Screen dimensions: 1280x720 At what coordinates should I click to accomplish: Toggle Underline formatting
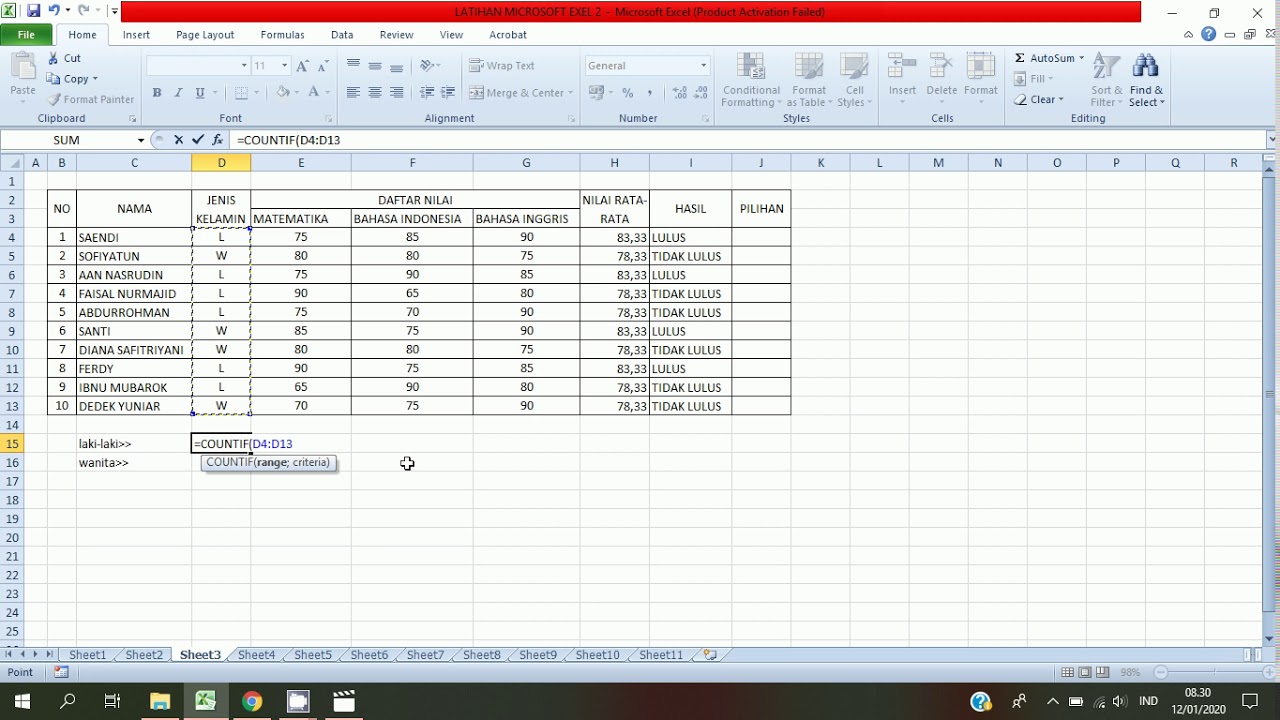tap(200, 92)
